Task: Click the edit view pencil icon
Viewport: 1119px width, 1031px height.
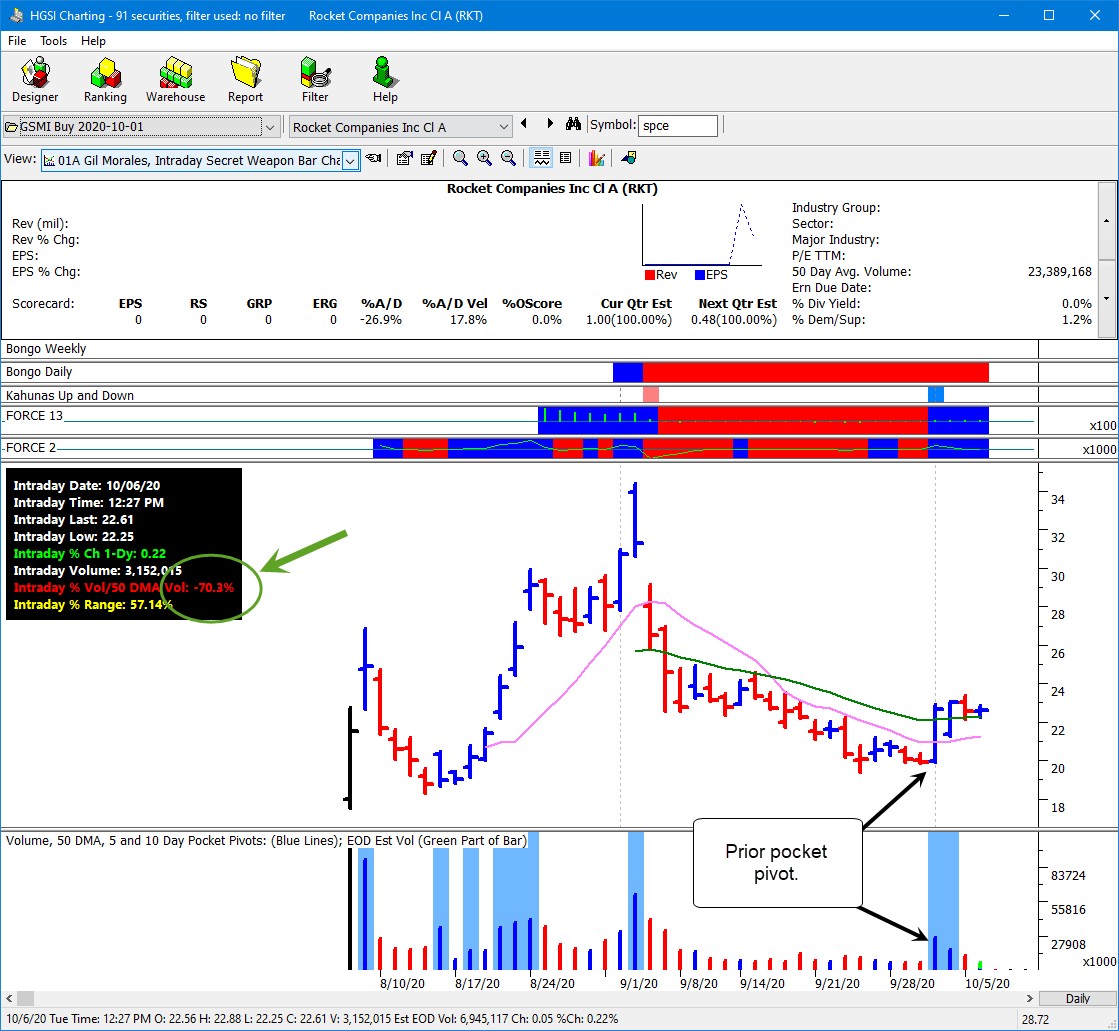Action: 428,158
